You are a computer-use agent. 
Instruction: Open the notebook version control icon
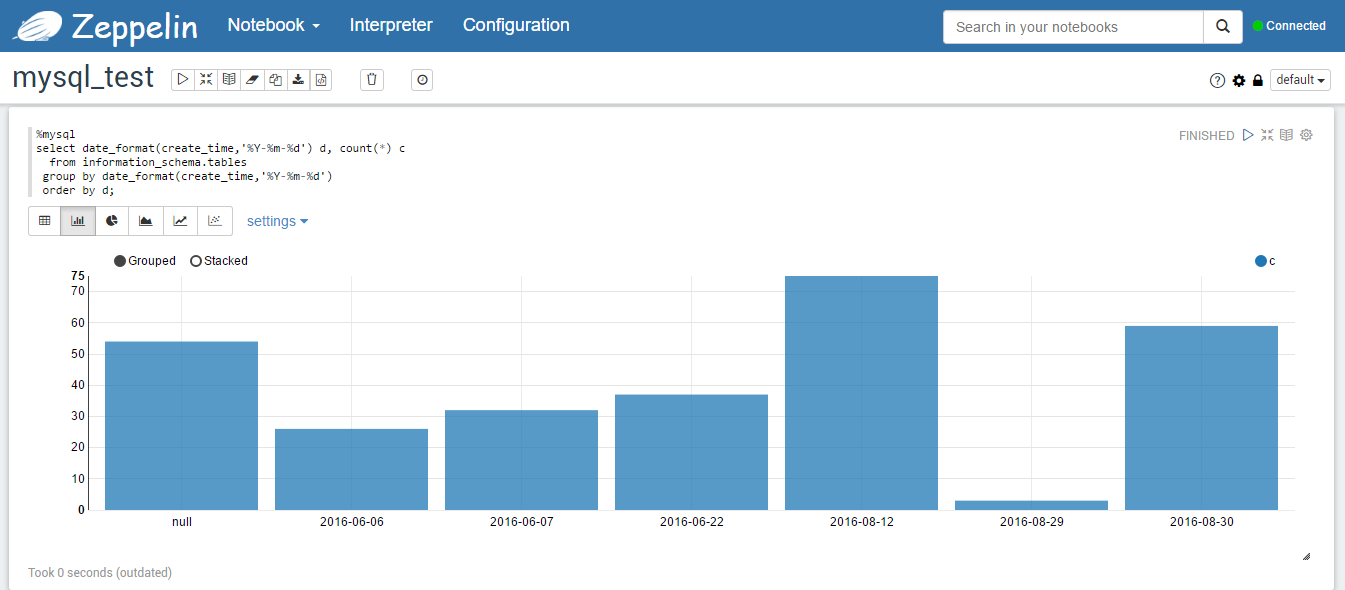[321, 80]
